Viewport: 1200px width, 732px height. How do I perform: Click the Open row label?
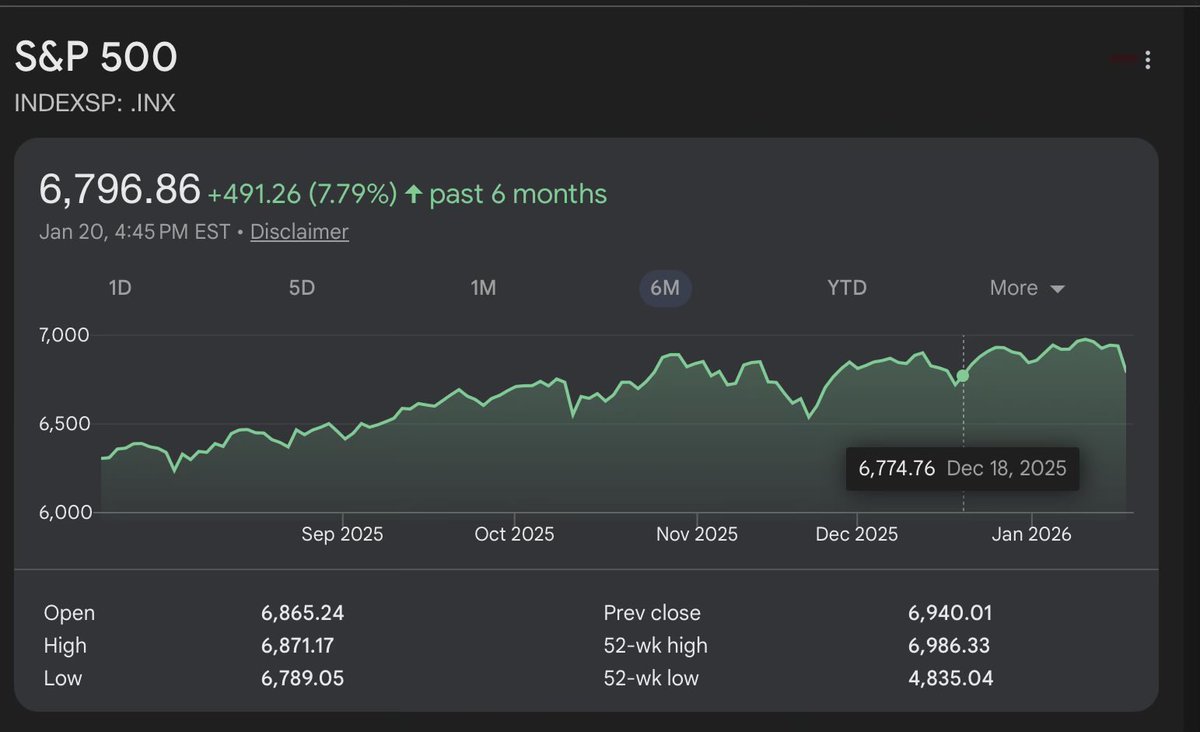pos(69,613)
